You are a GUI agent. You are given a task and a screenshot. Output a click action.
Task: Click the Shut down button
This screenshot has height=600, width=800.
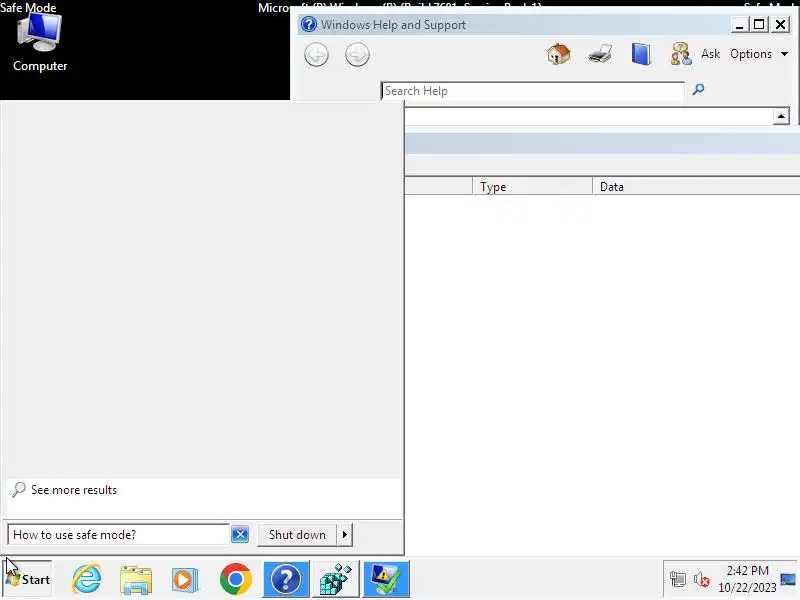point(297,535)
